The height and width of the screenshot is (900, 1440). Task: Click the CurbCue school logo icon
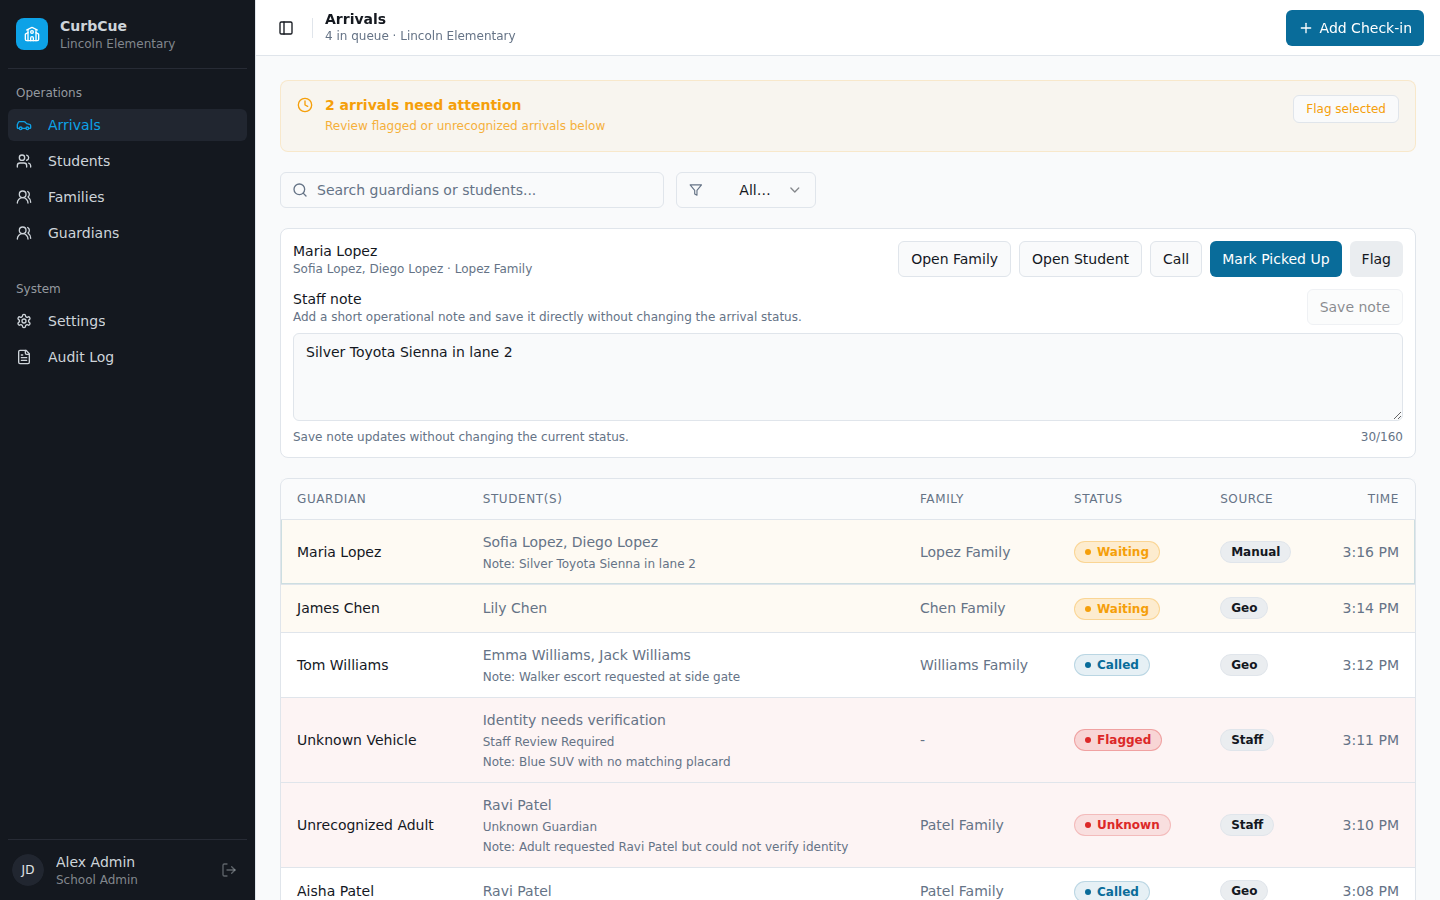32,34
